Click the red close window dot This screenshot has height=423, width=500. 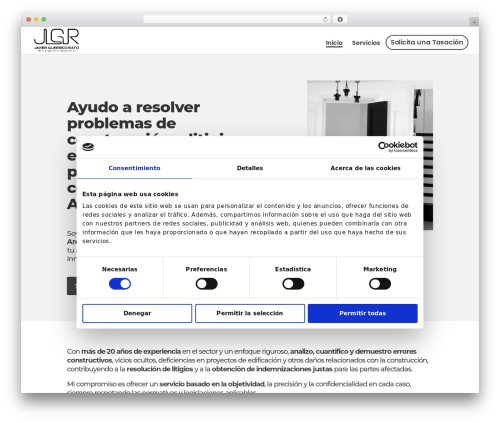[x=29, y=20]
